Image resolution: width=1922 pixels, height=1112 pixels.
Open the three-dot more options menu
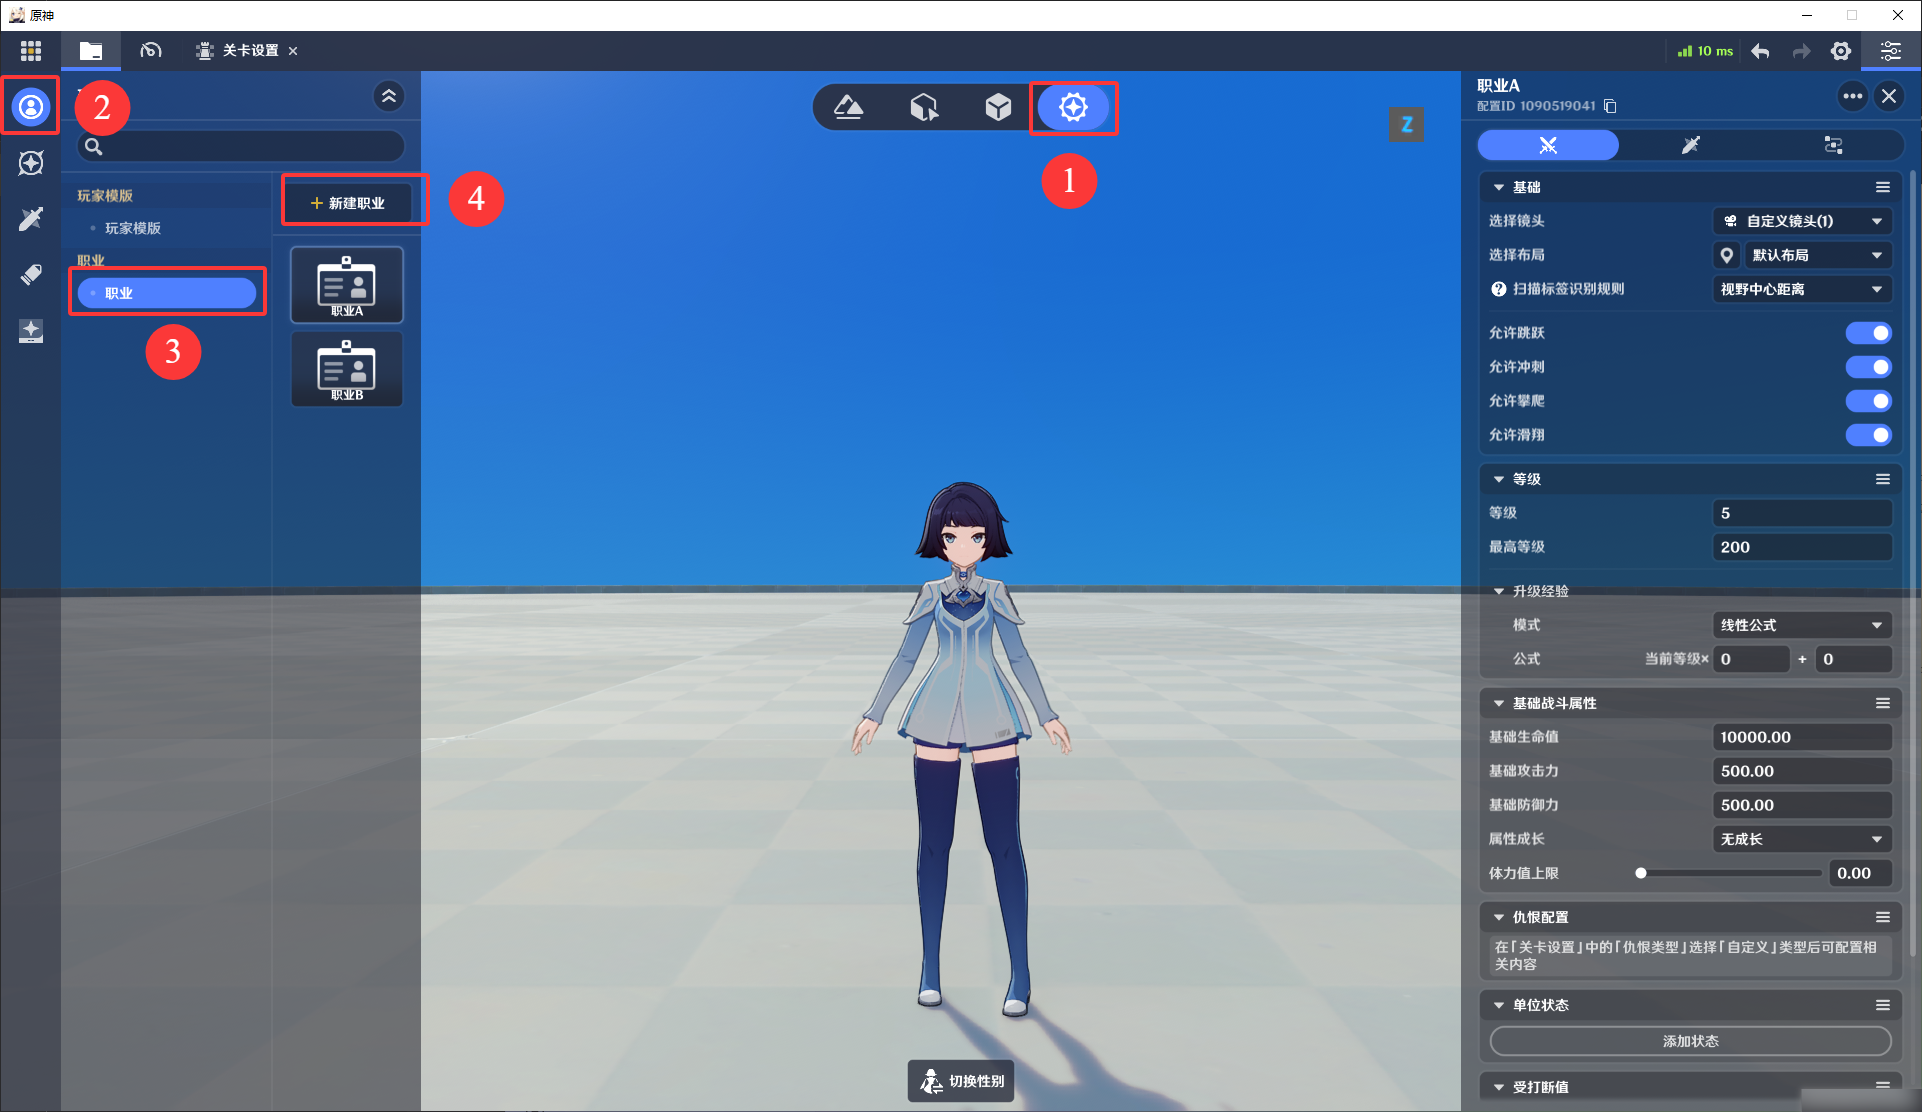1852,96
